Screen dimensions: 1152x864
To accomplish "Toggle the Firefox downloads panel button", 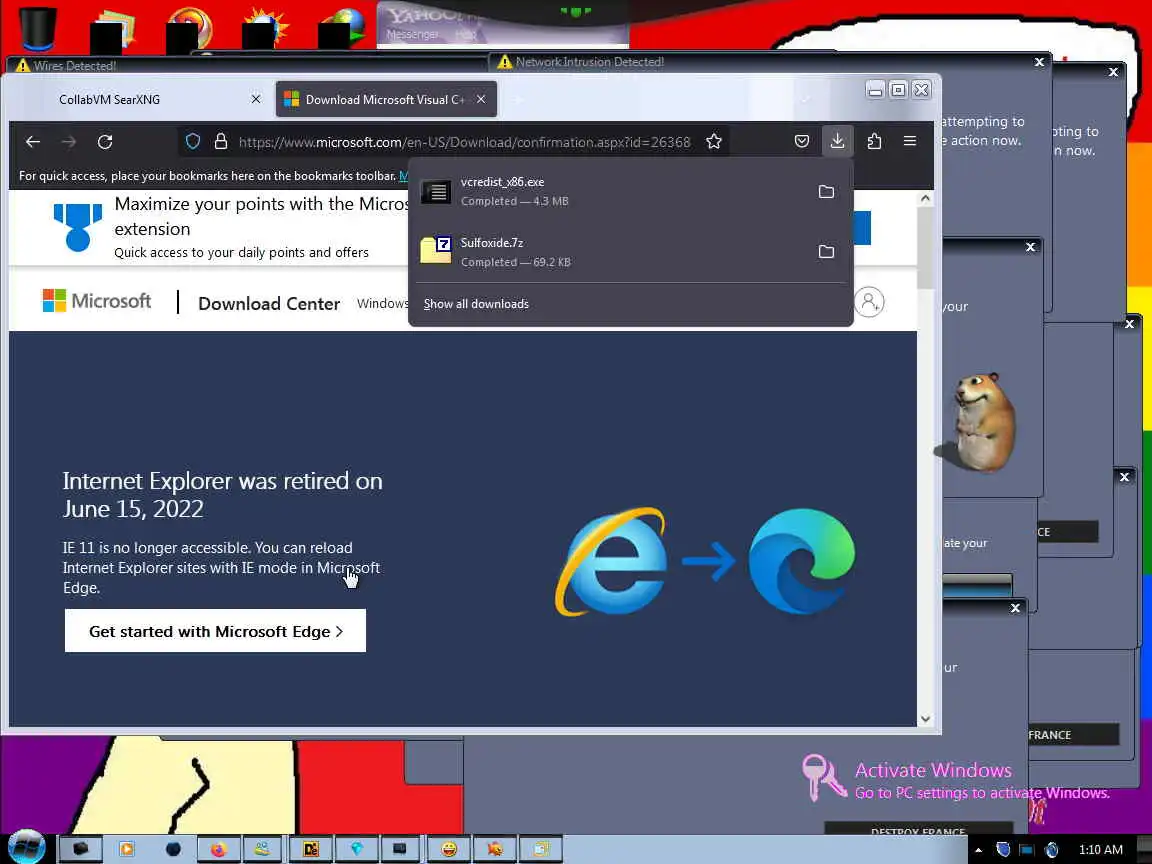I will pyautogui.click(x=837, y=141).
